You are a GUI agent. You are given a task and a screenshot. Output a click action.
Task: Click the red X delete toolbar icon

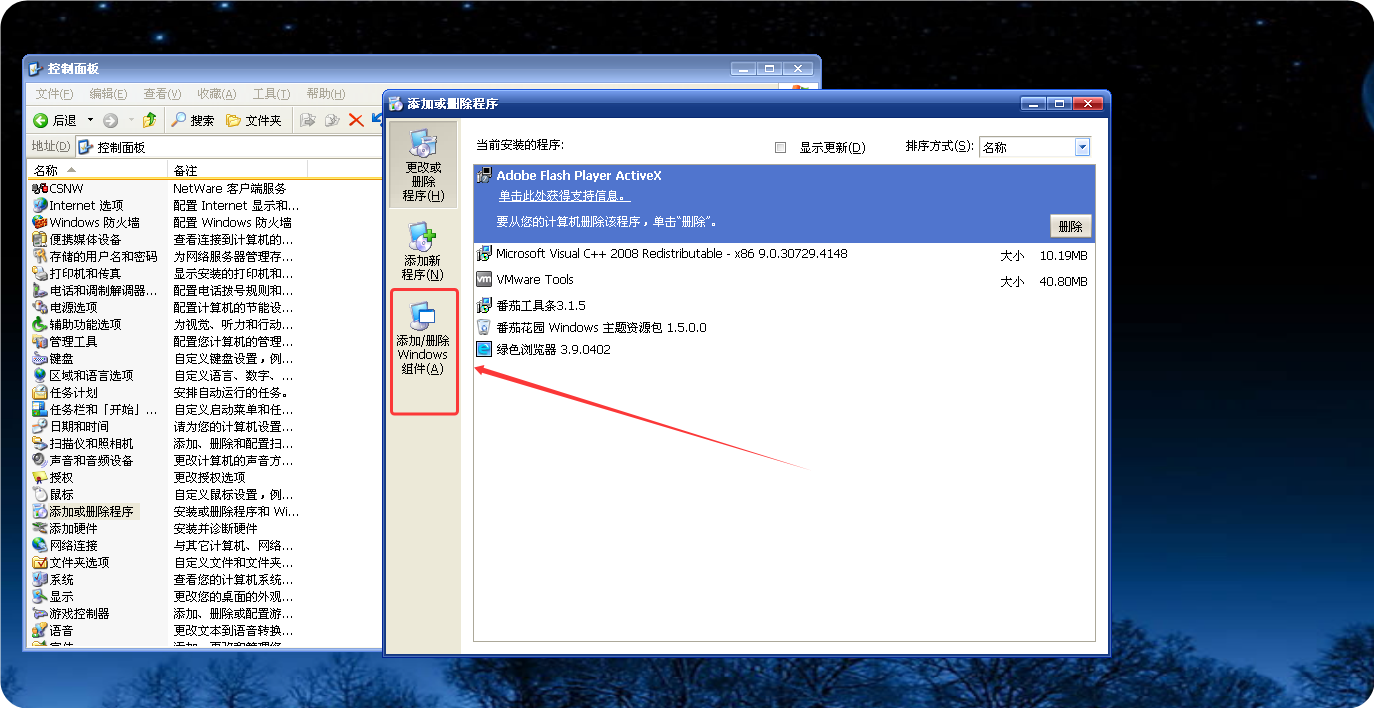[x=356, y=120]
